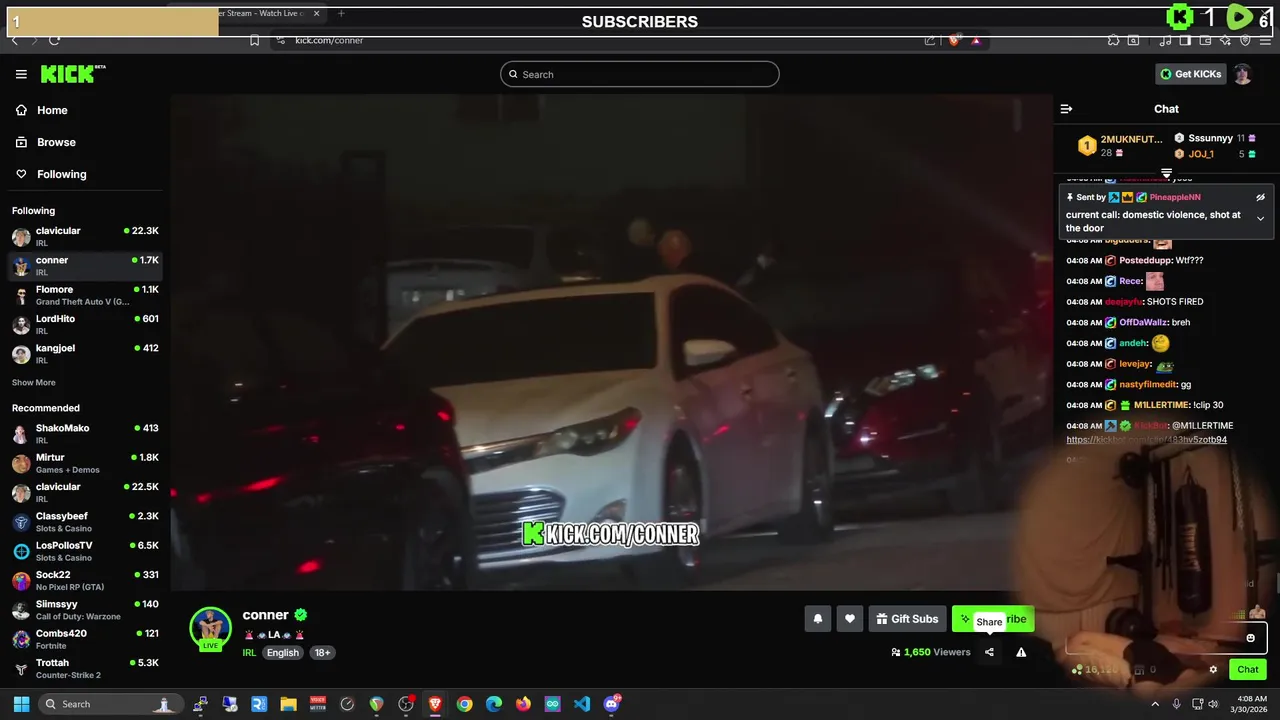Screen dimensions: 1280x720
Task: Open the emoji picker in chat
Action: [x=1250, y=638]
